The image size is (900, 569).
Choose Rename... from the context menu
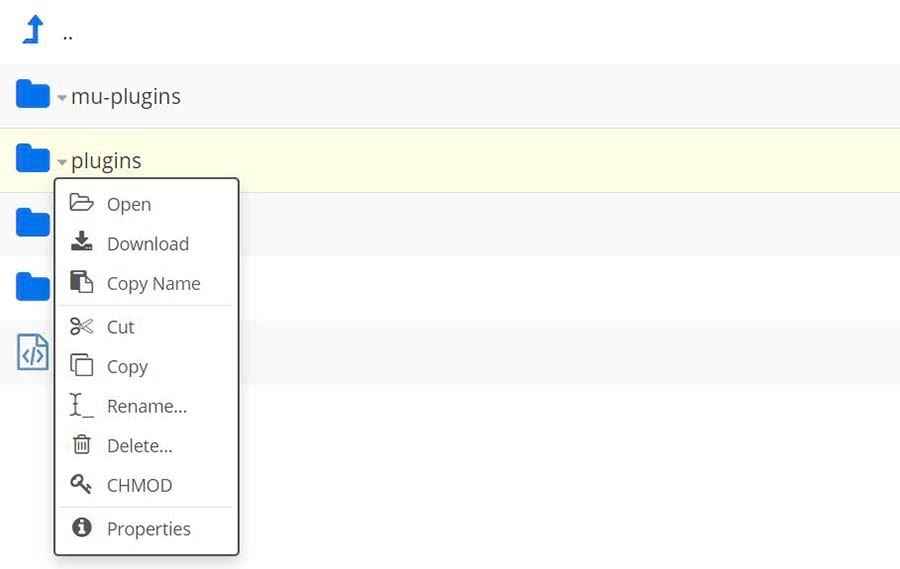click(146, 406)
